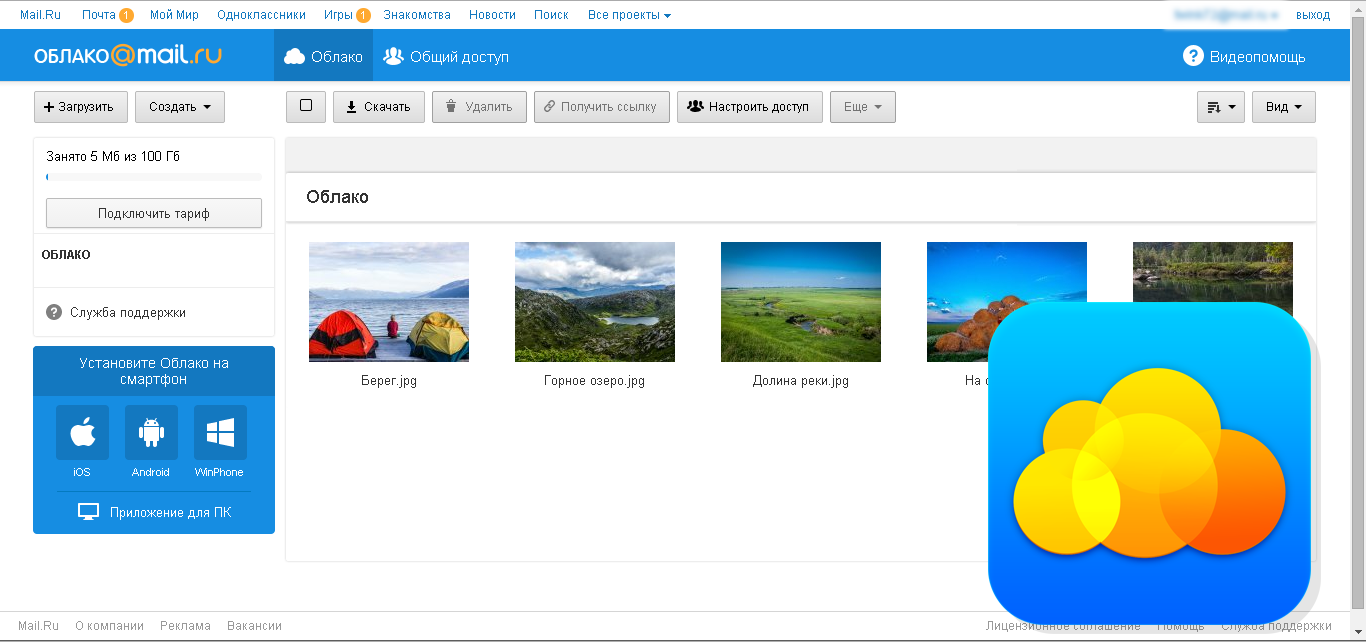1366x642 pixels.
Task: Click the storage usage progress bar
Action: pyautogui.click(x=154, y=177)
